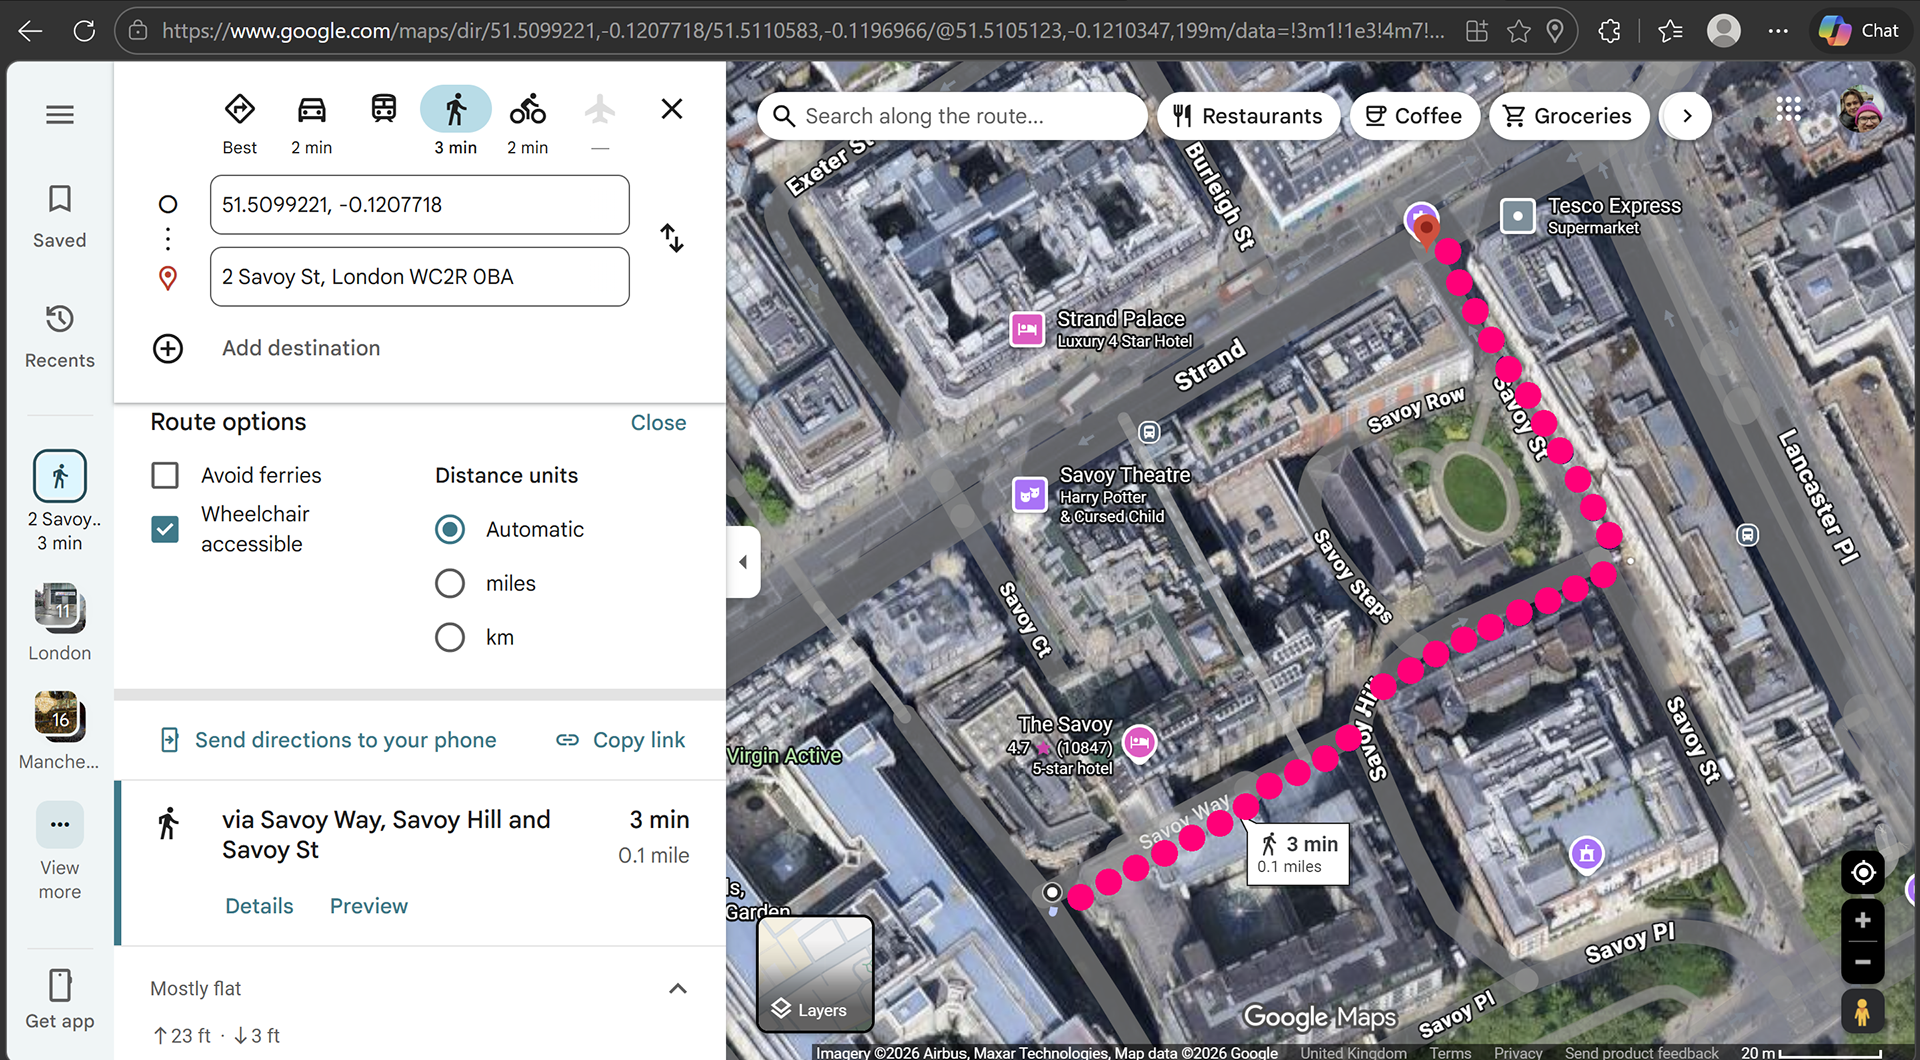Filter by Coffee chip

(1414, 116)
